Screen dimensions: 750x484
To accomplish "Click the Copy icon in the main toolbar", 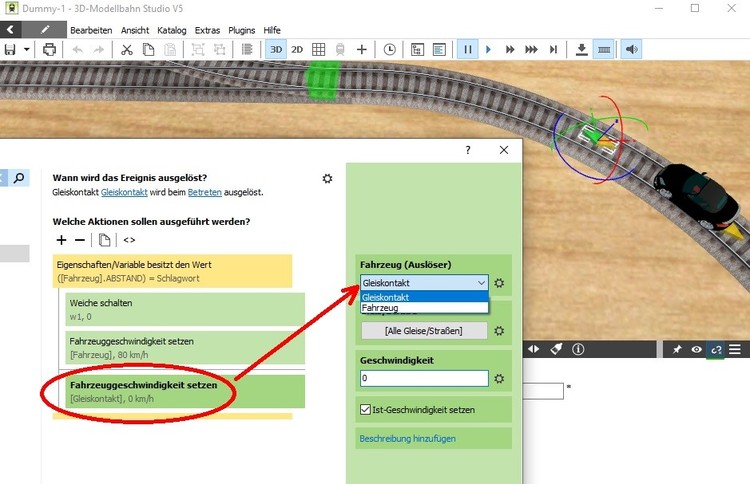I will pyautogui.click(x=149, y=49).
